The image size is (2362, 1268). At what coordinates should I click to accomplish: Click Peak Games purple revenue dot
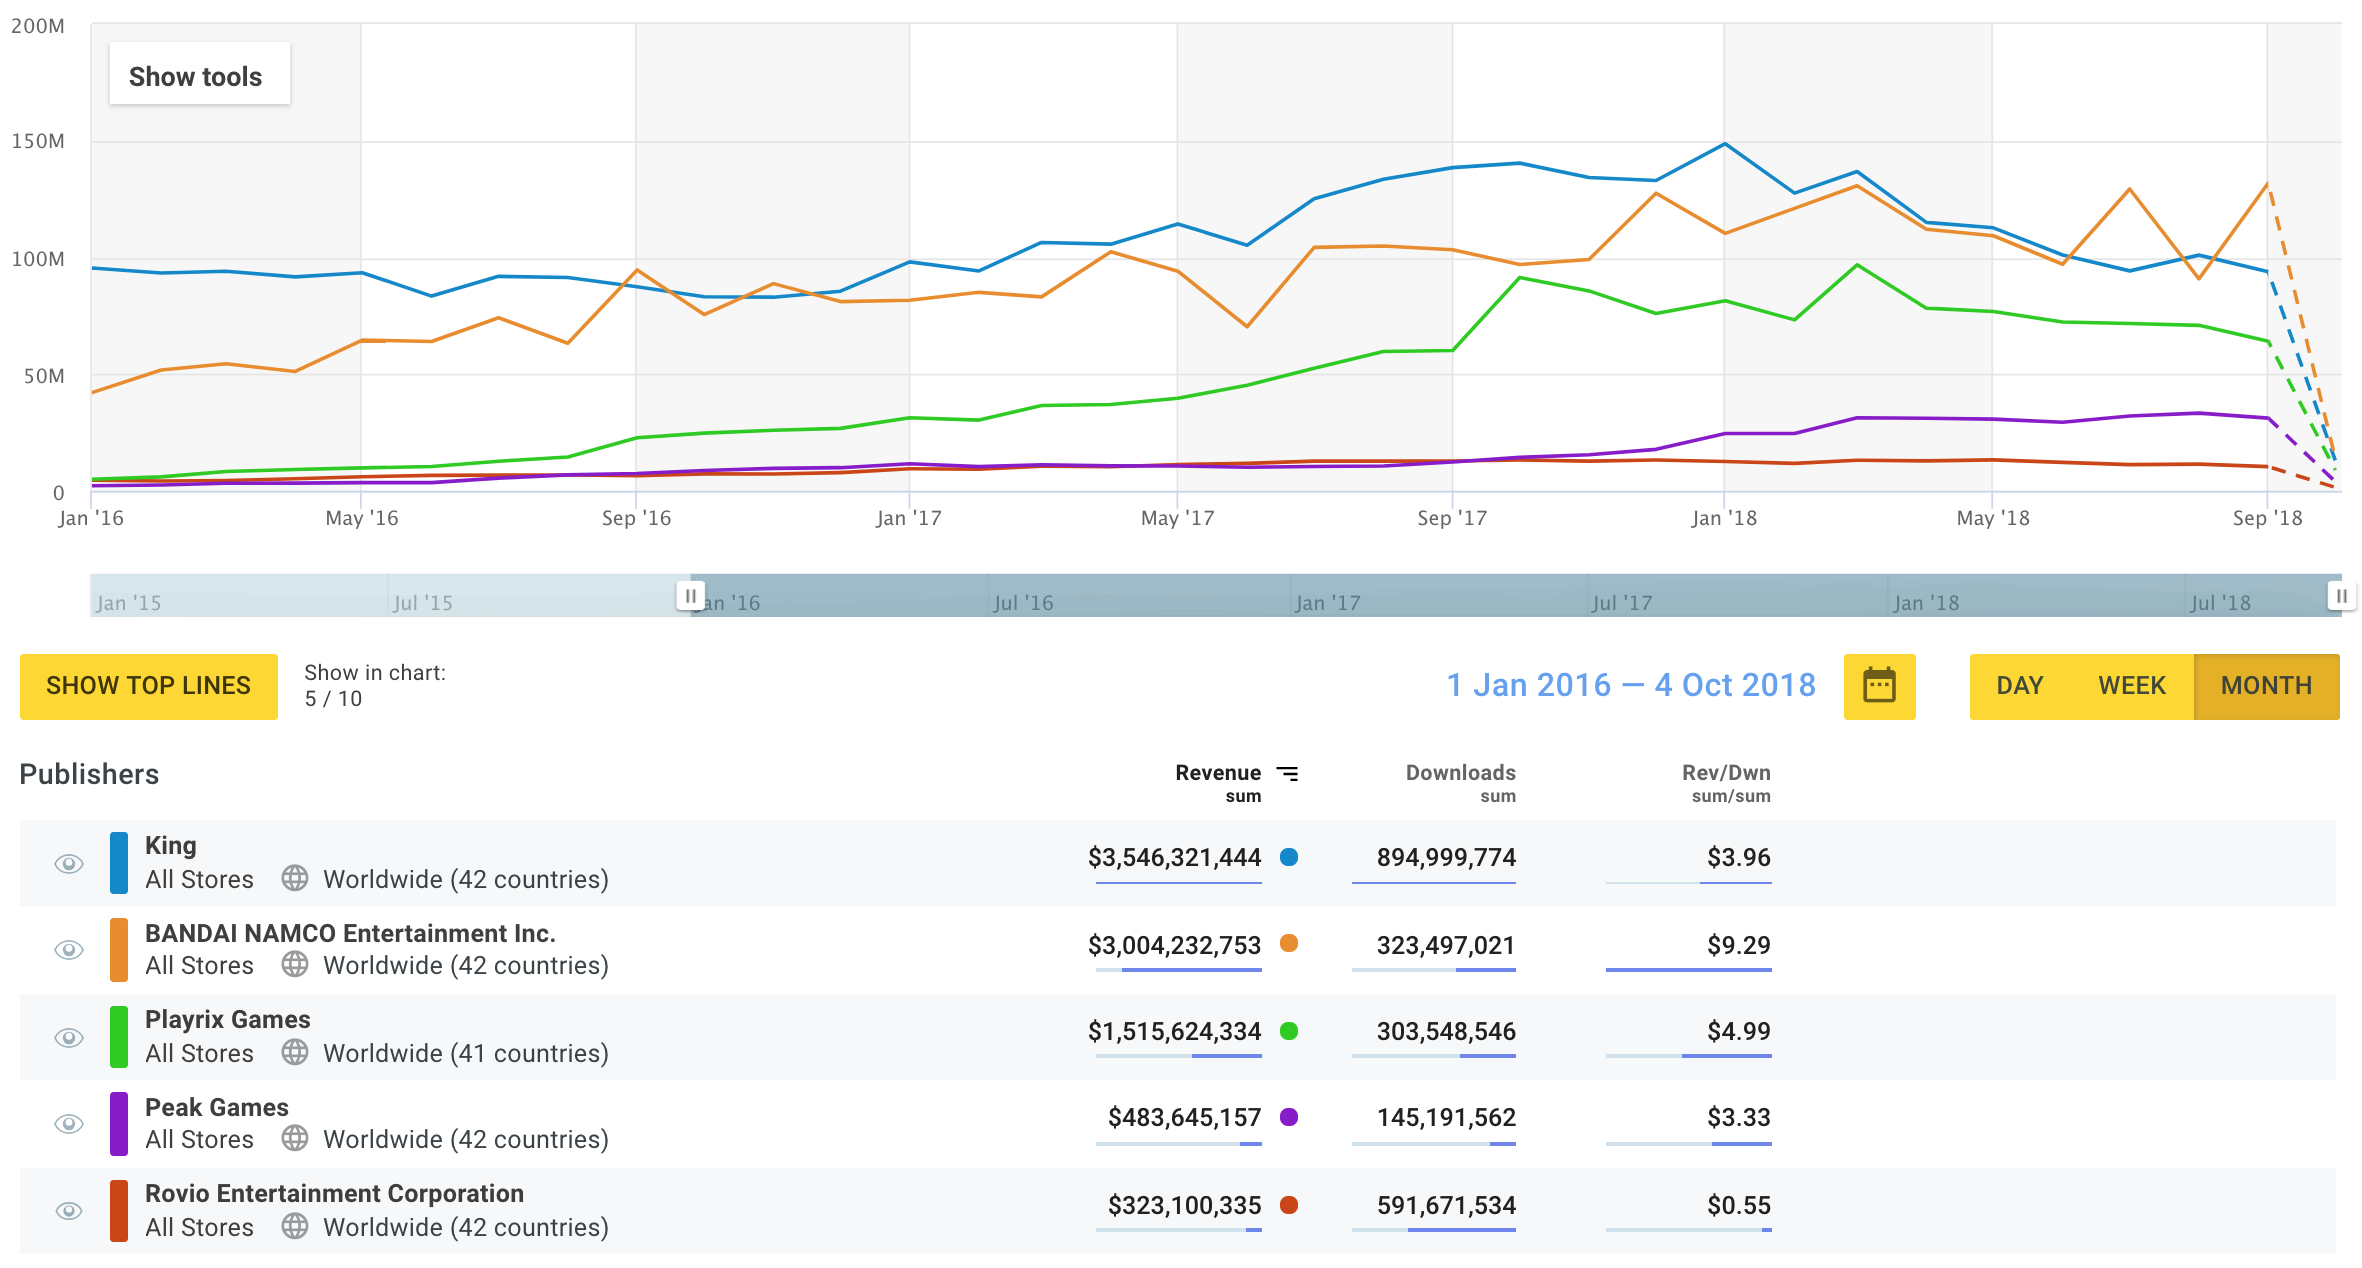point(1289,1117)
